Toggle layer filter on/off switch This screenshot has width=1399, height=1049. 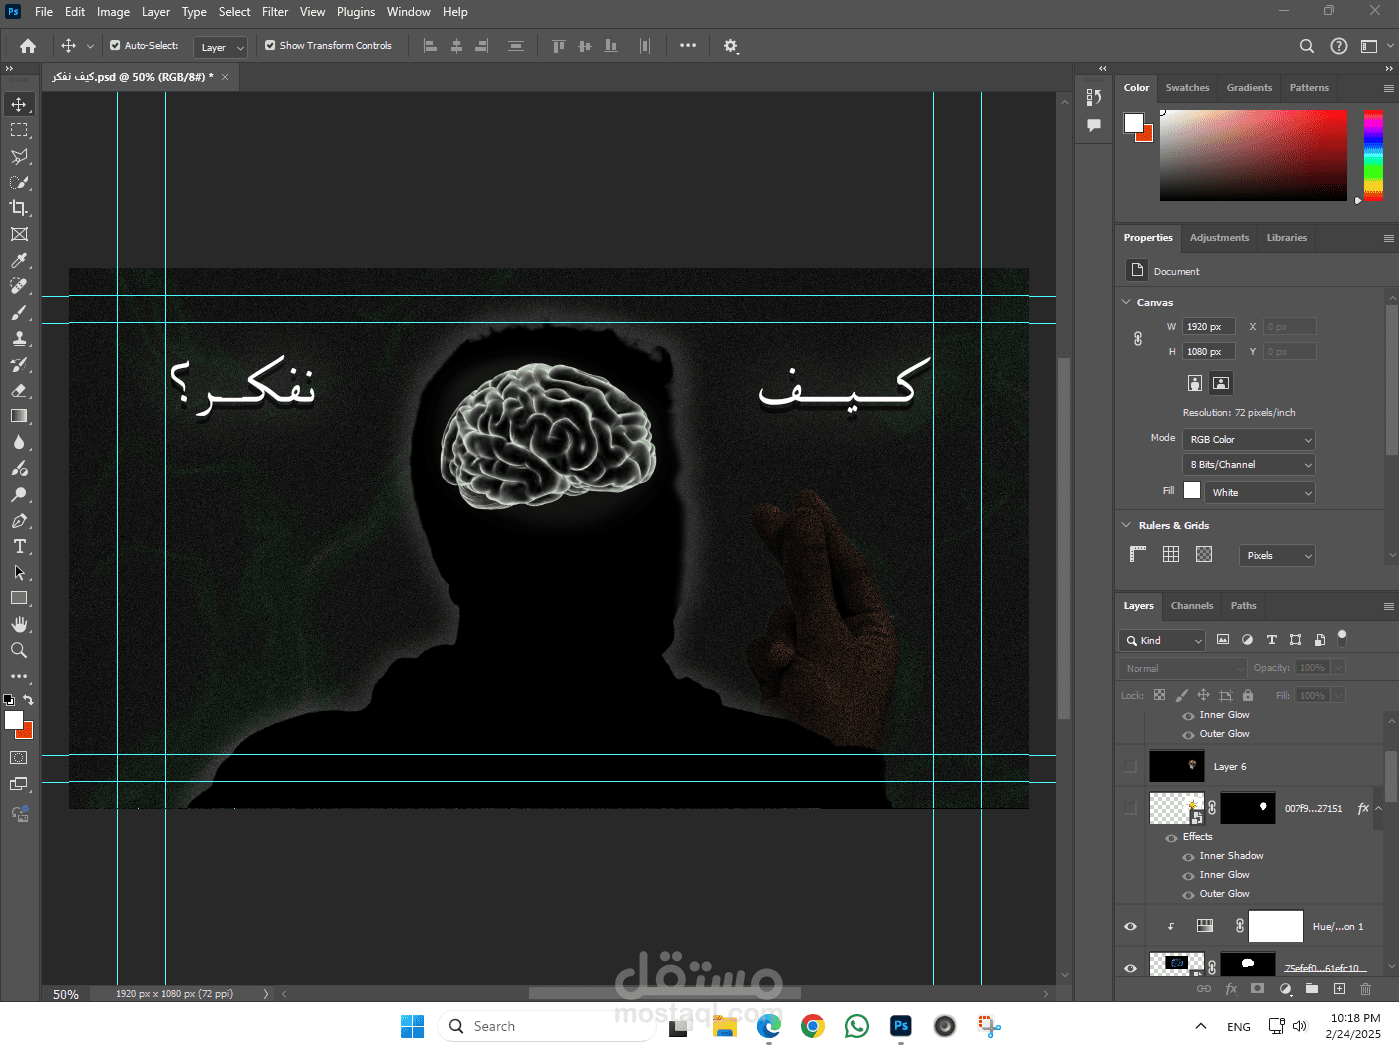[x=1342, y=637]
